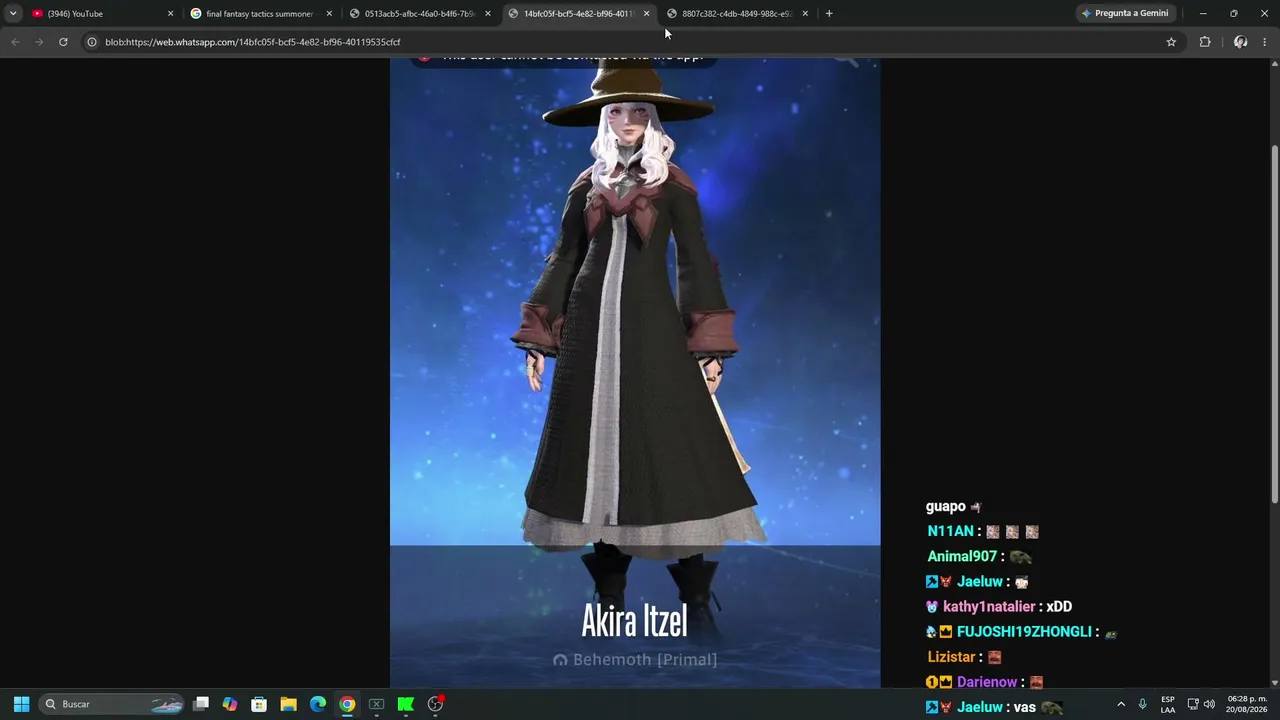Viewport: 1280px width, 720px height.
Task: Click the Animal907 username in chat
Action: coord(962,557)
